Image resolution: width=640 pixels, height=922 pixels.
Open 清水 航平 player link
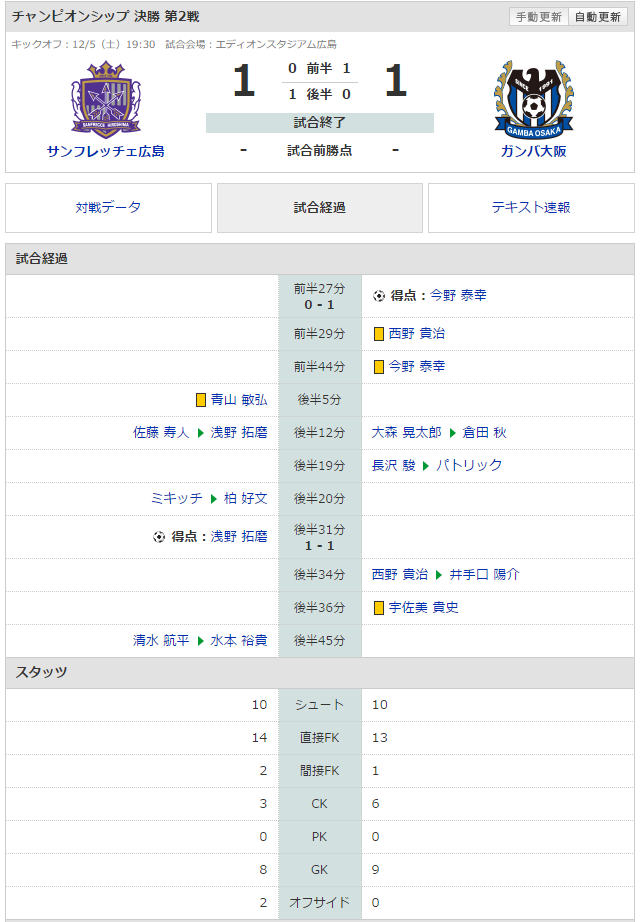(161, 640)
